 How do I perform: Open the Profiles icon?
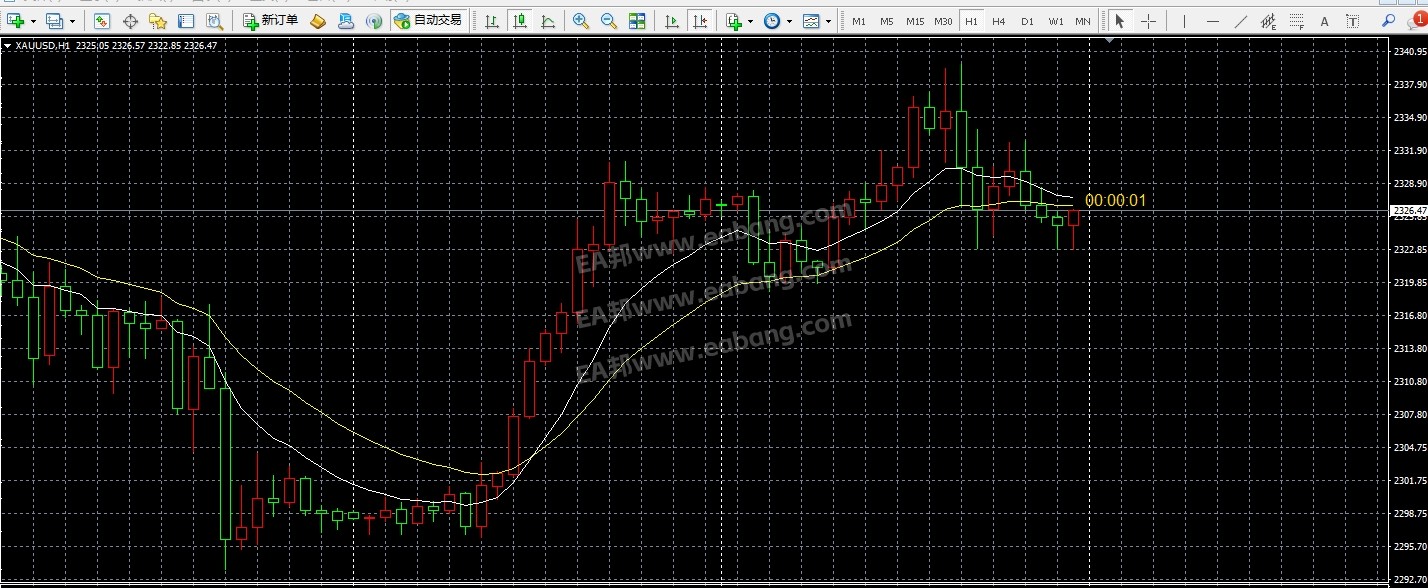(54, 21)
